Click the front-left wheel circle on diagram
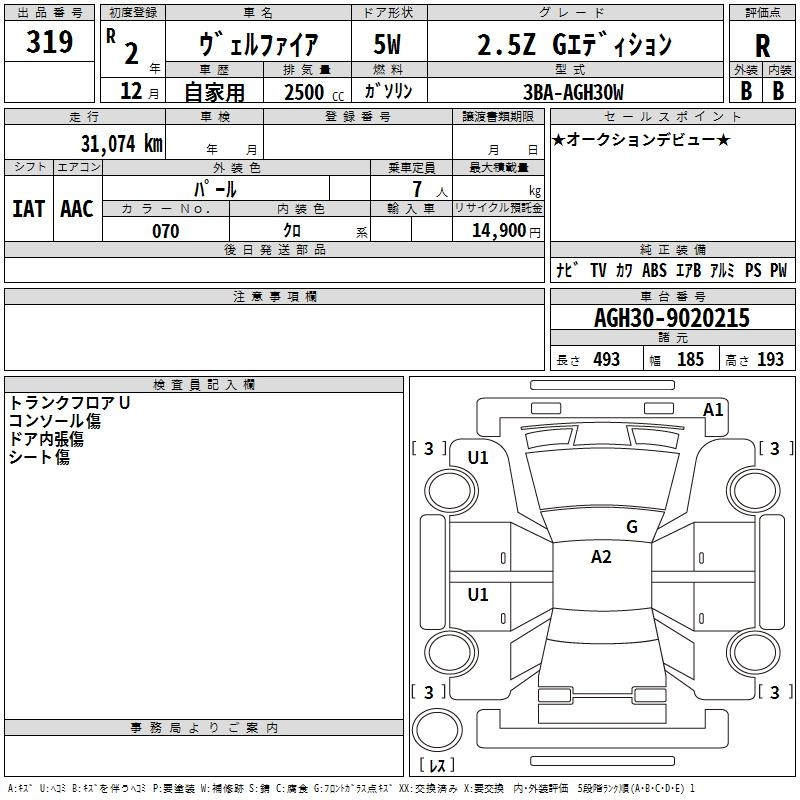The height and width of the screenshot is (800, 800). coord(451,491)
